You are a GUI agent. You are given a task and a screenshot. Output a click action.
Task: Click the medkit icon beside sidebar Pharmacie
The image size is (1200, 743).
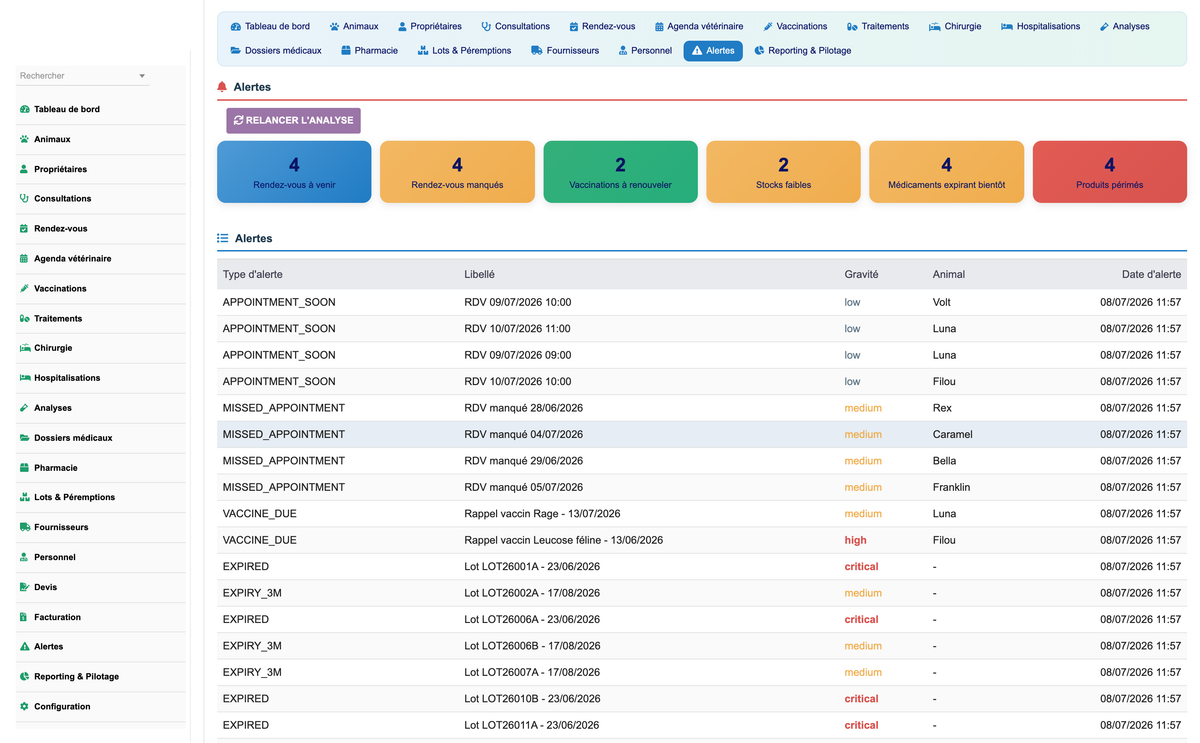click(x=24, y=467)
